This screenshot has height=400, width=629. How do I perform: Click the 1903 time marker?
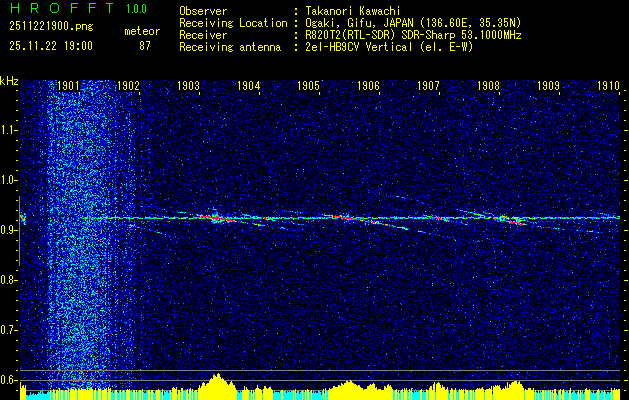(x=189, y=85)
